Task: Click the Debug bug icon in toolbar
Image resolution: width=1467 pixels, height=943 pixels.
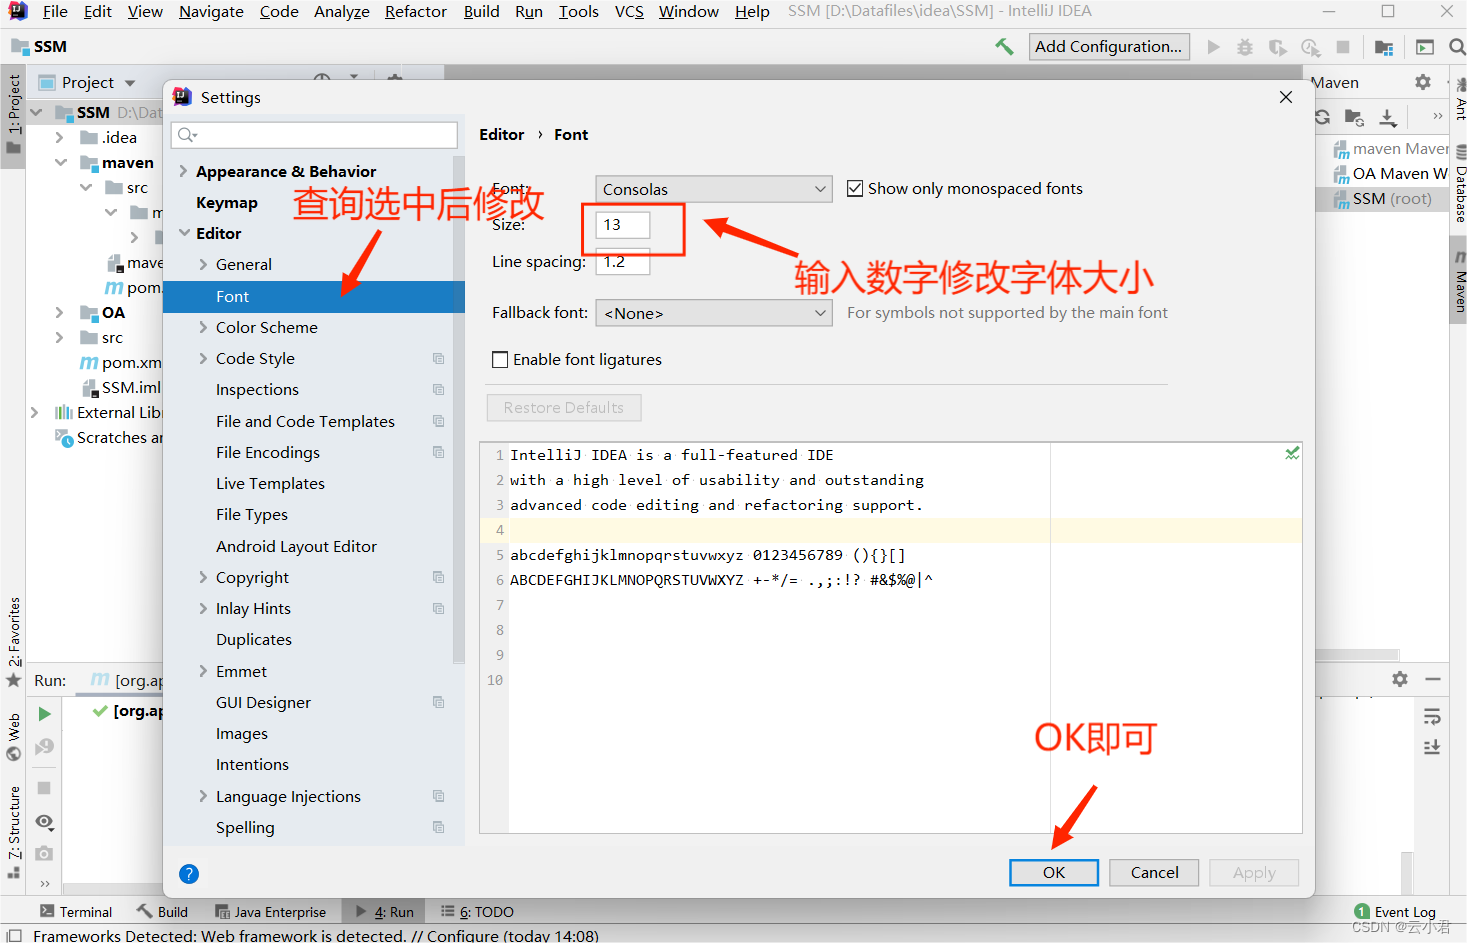Action: 1245,47
